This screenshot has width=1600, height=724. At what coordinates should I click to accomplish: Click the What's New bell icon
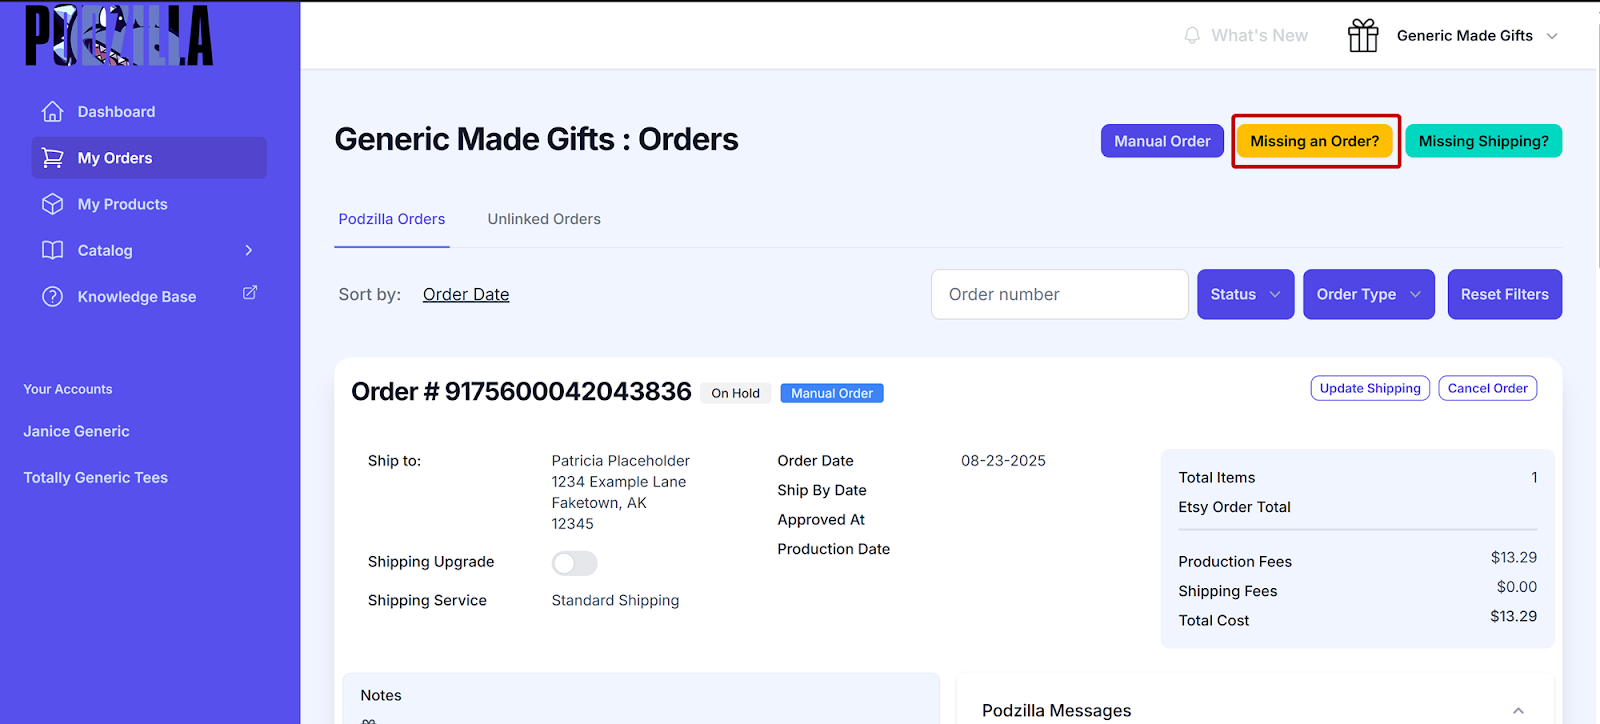[x=1192, y=36]
